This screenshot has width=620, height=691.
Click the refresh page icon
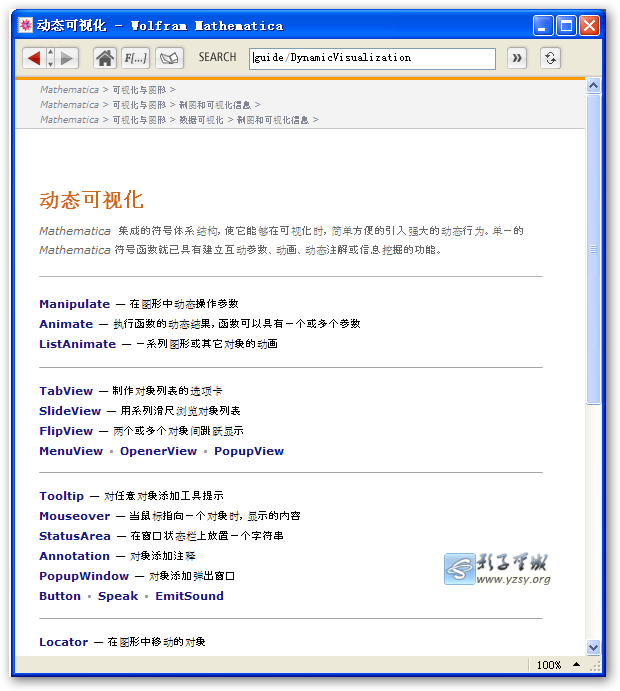550,58
